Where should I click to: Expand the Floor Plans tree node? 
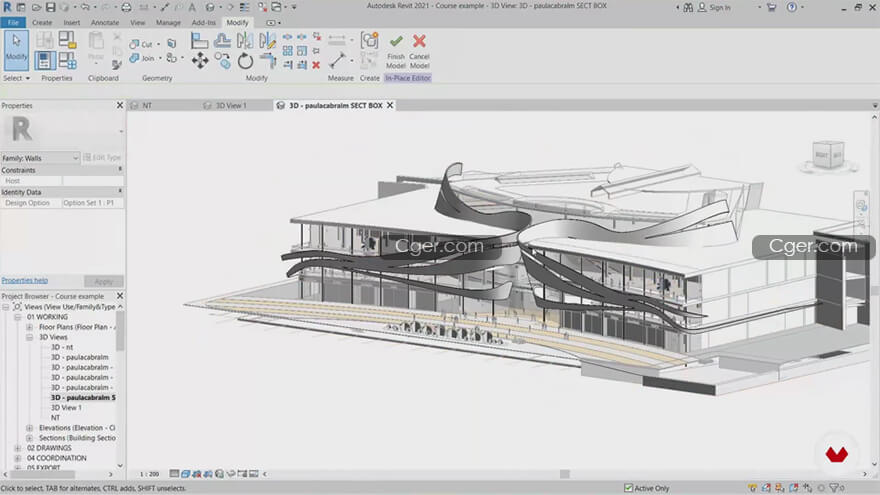tap(30, 327)
